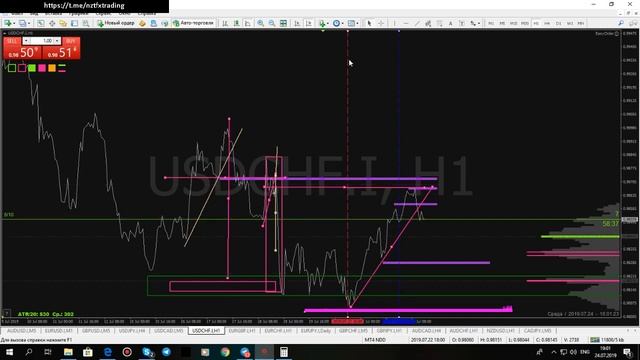The image size is (640, 360).
Task: Tile chart windows icon
Action: click(x=283, y=23)
